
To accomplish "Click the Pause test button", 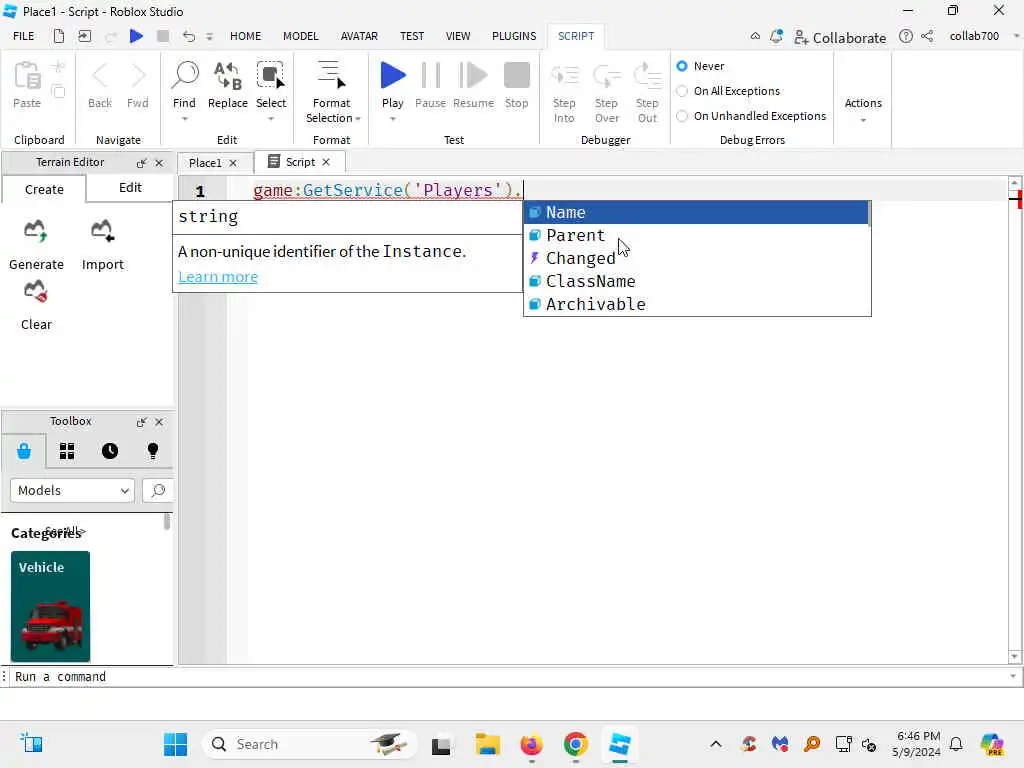I will click(x=430, y=76).
